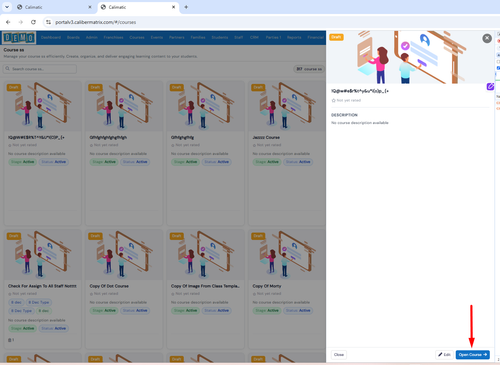500x365 pixels.
Task: Open the Copy Of Dot Course card thumbnail
Action: point(124,255)
